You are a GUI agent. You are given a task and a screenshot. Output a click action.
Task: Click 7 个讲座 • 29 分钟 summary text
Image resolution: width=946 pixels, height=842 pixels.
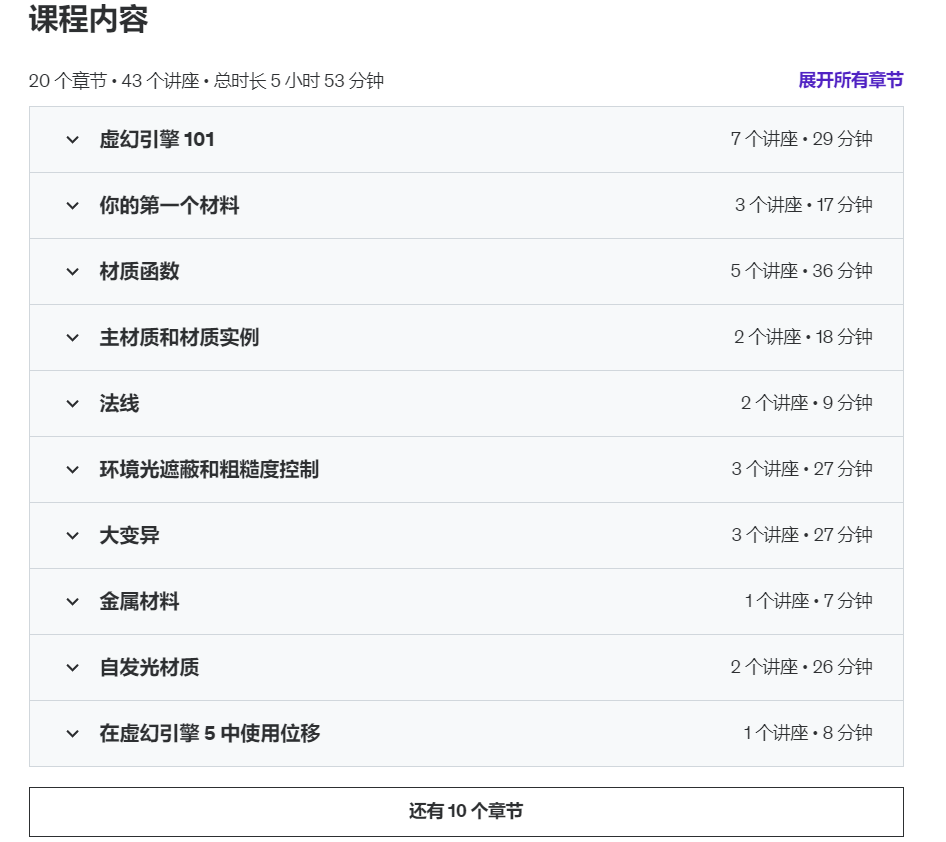801,139
